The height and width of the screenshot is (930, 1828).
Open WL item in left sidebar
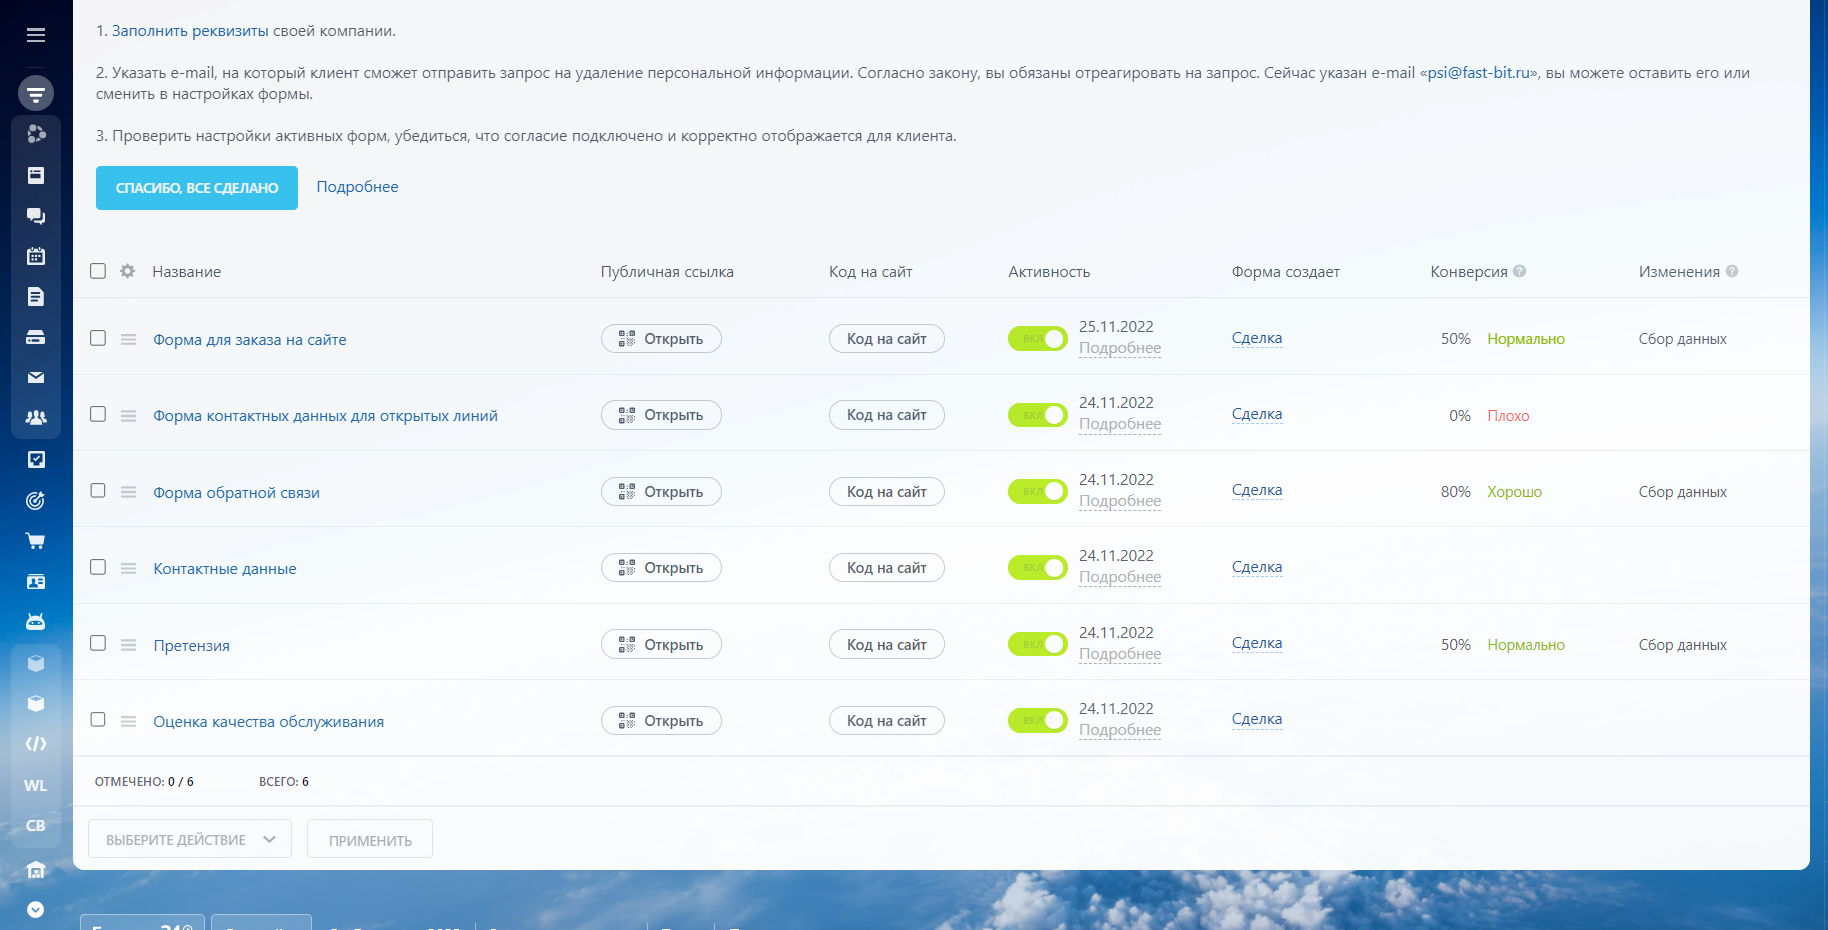tap(36, 785)
